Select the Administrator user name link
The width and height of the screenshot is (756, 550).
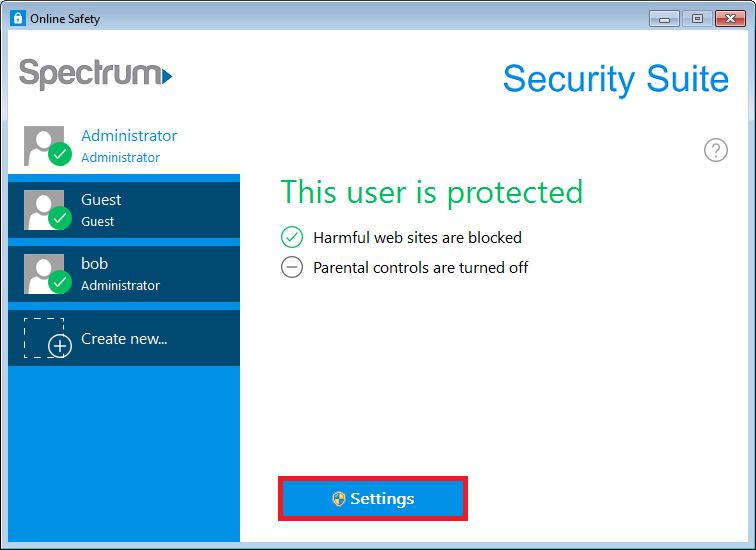(129, 135)
